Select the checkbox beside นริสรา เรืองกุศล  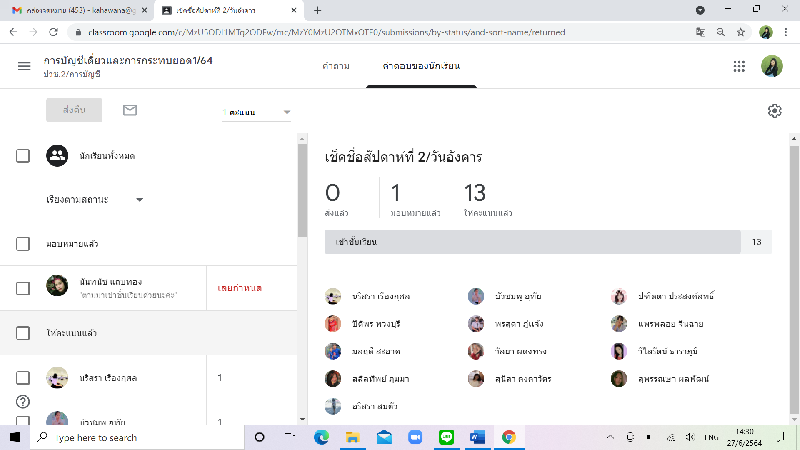point(23,377)
